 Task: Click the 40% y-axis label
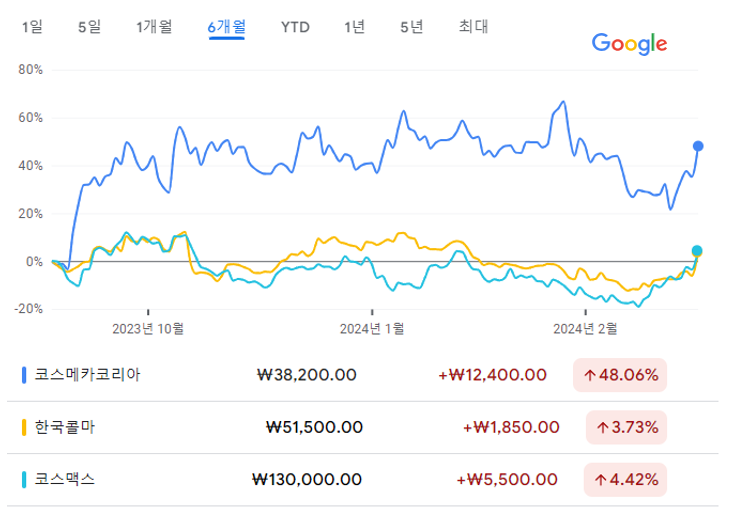point(30,165)
